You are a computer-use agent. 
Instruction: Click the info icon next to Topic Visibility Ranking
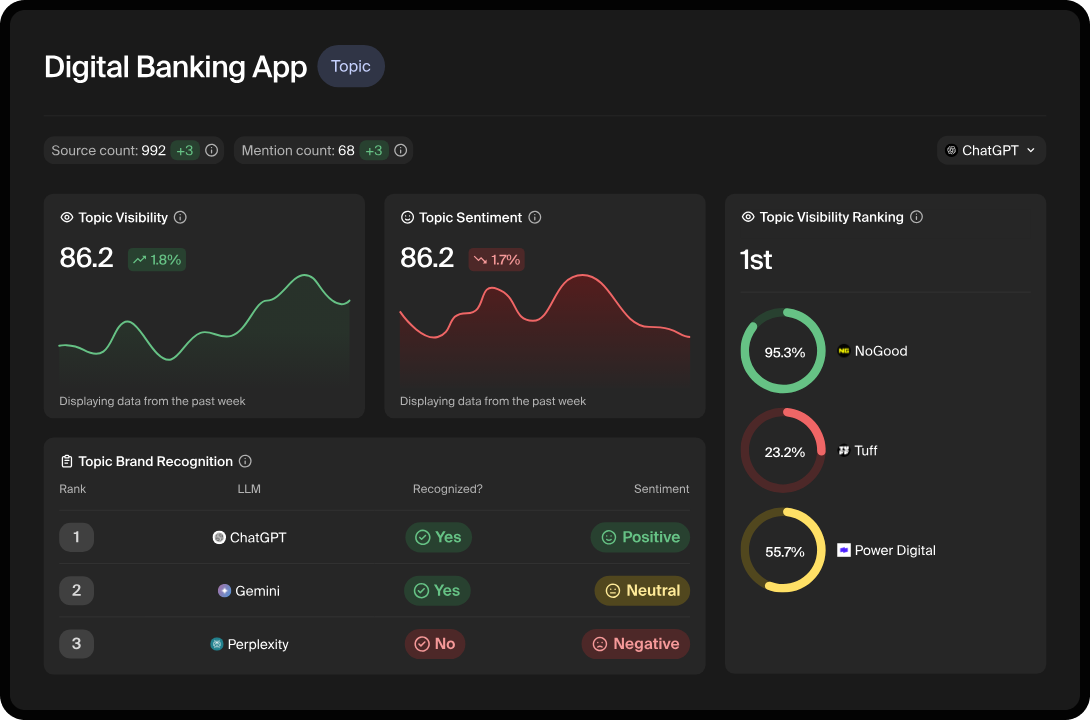917,217
